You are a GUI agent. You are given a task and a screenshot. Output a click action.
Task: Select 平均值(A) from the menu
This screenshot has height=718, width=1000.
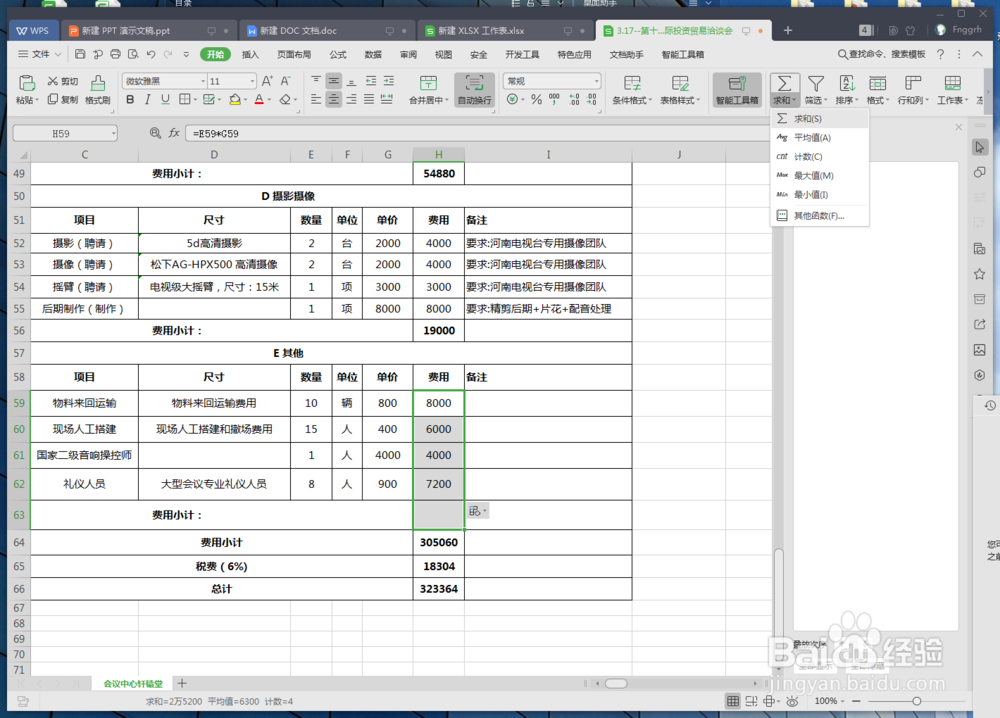[820, 138]
